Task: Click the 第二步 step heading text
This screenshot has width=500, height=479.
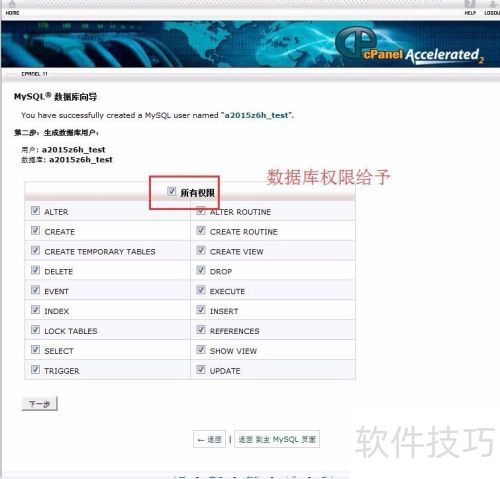Action: click(56, 133)
